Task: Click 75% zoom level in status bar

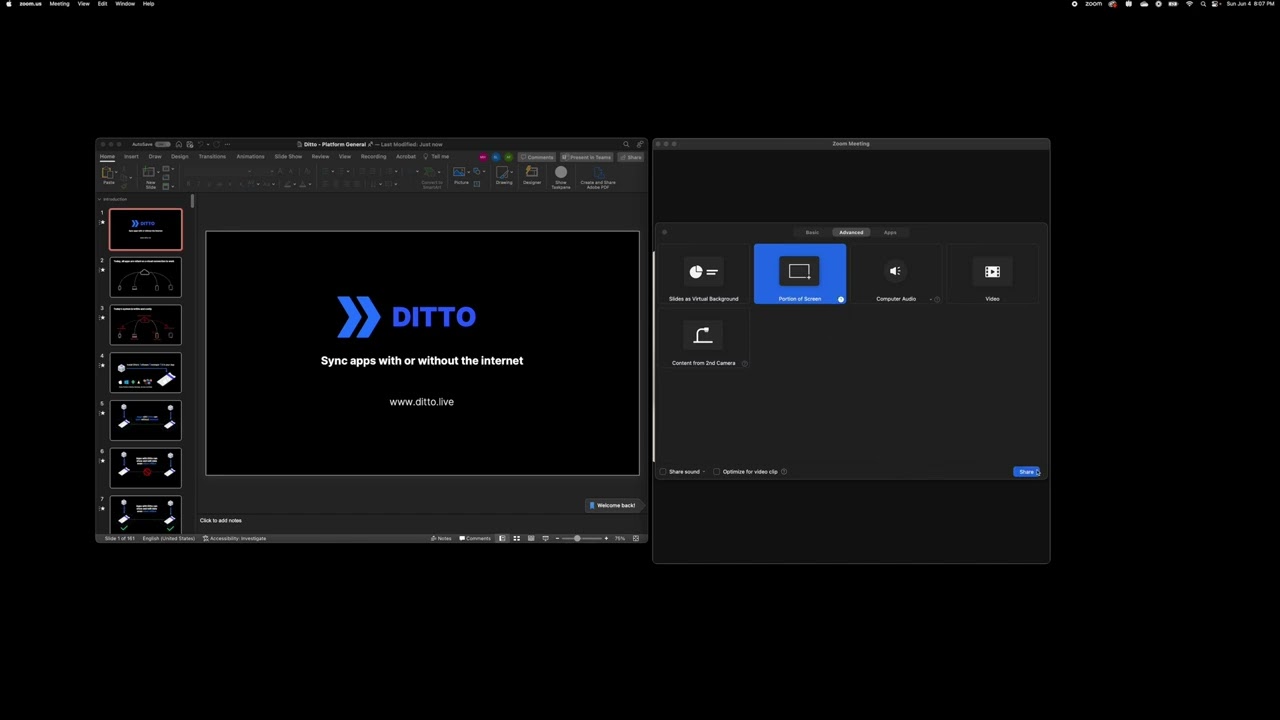Action: [620, 538]
